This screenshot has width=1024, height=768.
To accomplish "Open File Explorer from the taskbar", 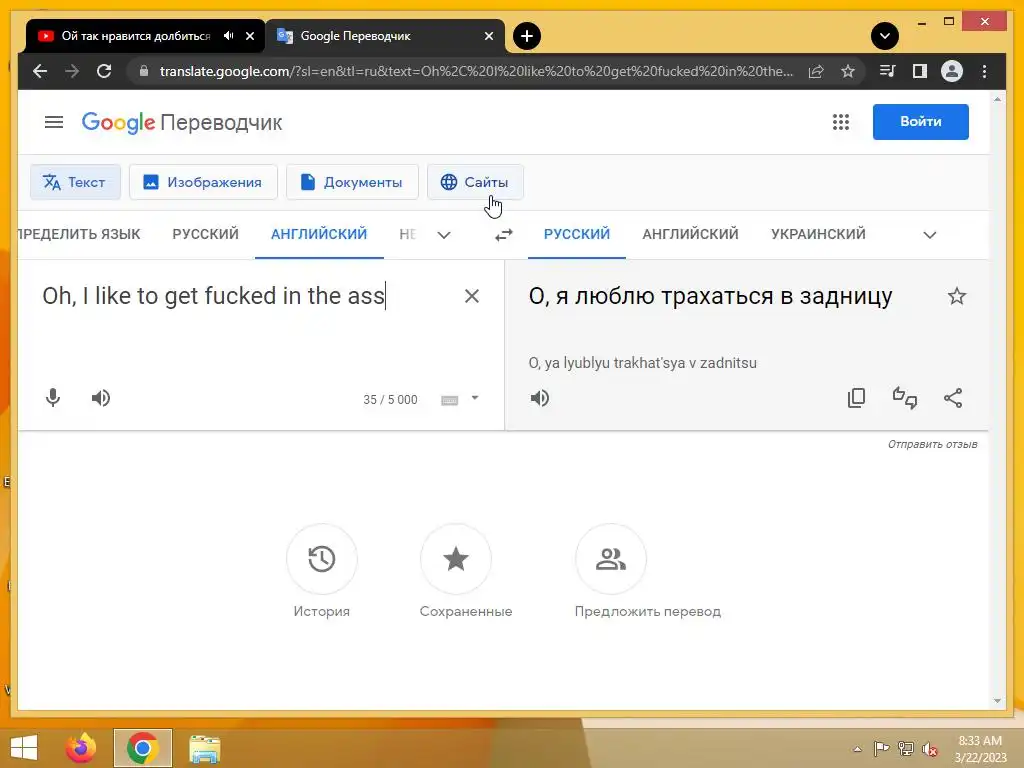I will [204, 748].
